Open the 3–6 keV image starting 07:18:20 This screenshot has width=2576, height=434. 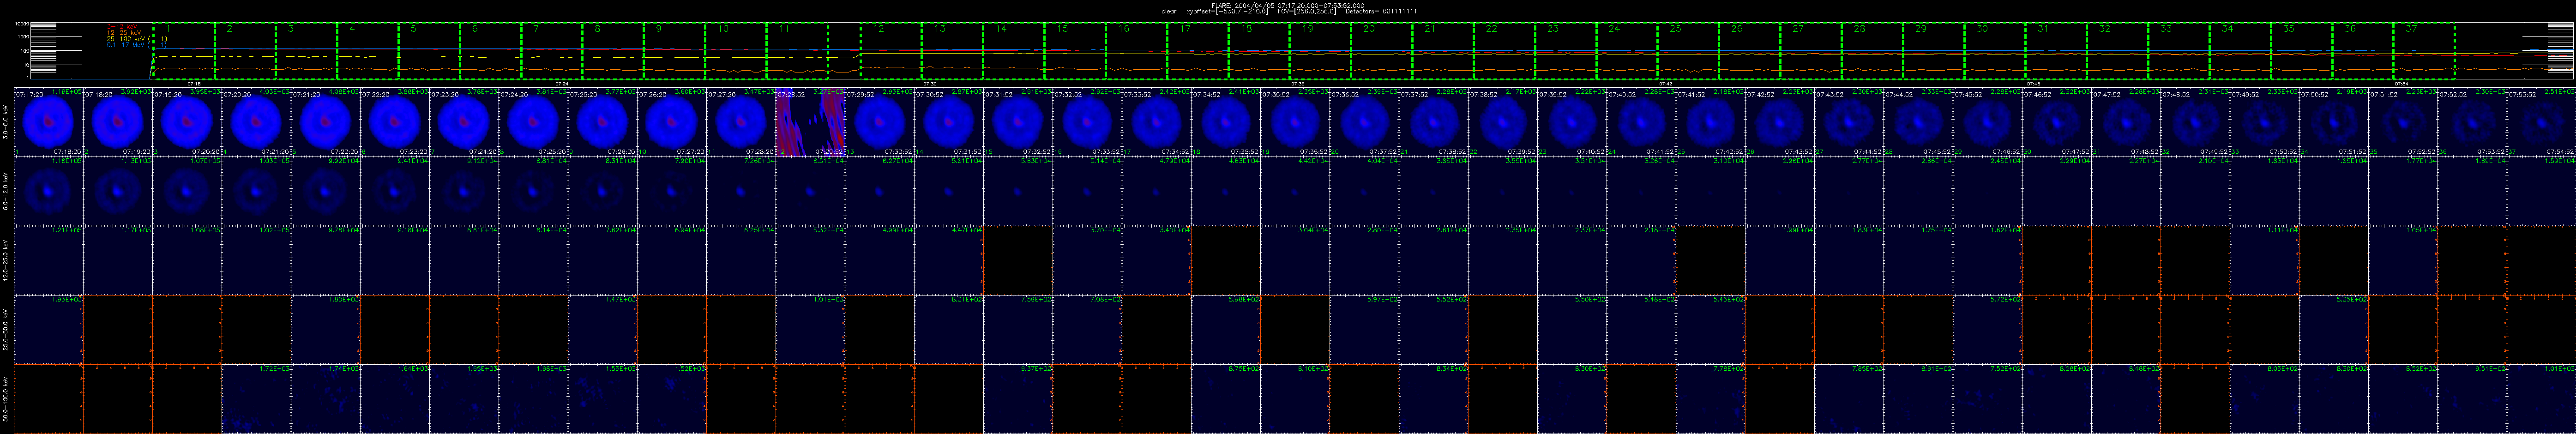click(x=118, y=122)
